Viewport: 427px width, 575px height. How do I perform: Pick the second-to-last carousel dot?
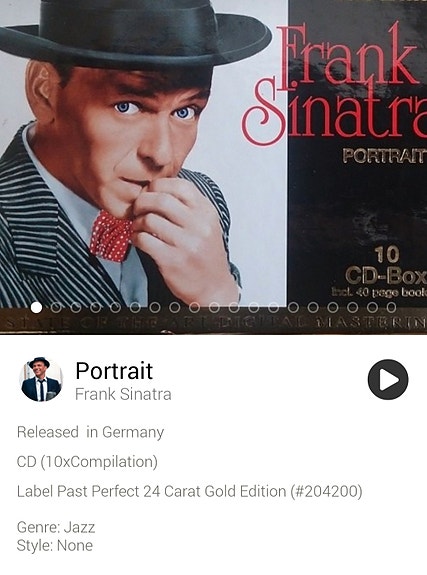[x=372, y=307]
